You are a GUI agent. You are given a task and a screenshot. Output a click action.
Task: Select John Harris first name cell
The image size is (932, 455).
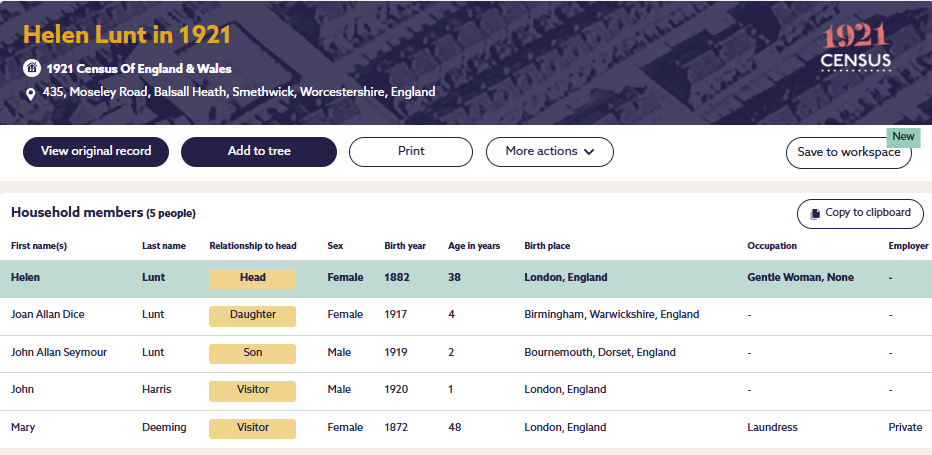click(x=23, y=390)
